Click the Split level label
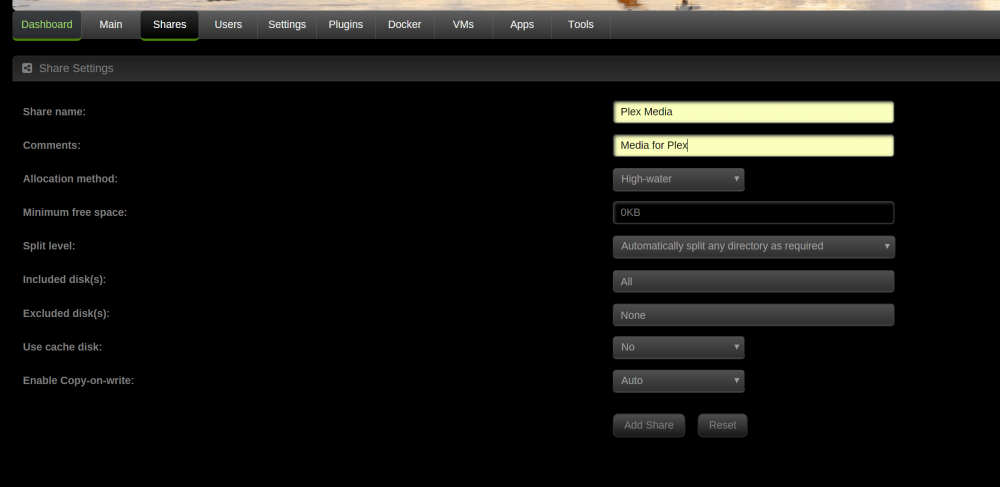The image size is (1000, 487). pos(49,246)
